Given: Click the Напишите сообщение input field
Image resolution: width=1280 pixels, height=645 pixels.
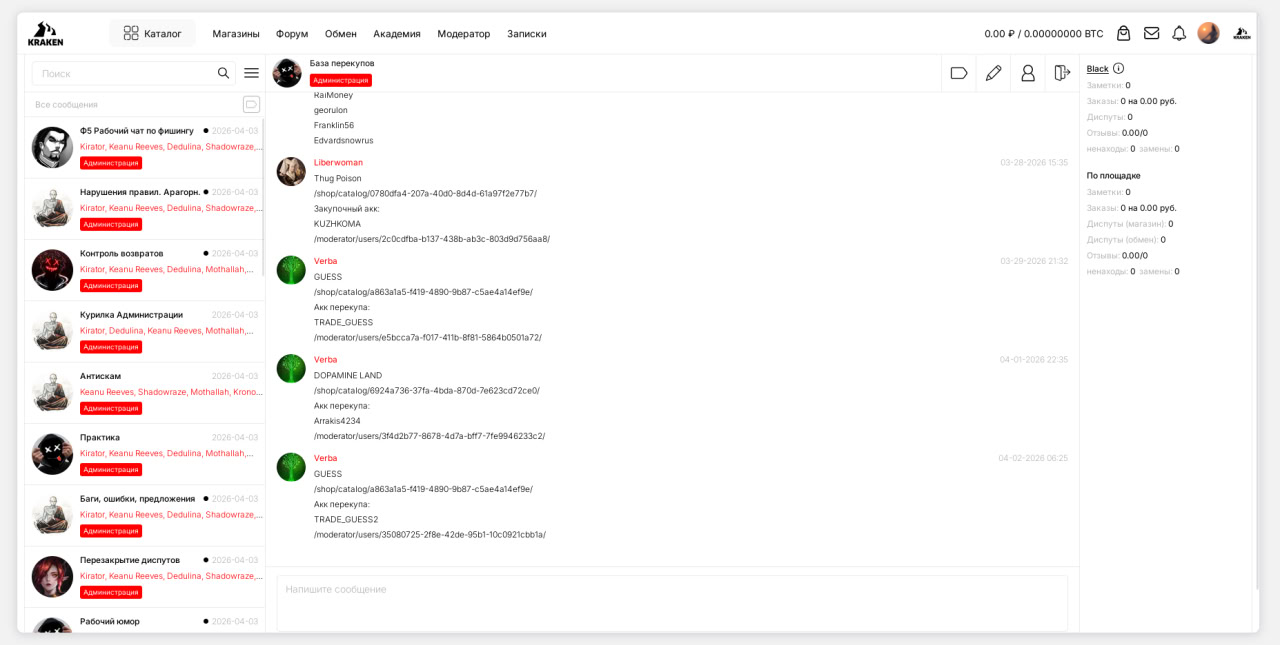Looking at the screenshot, I should (671, 602).
